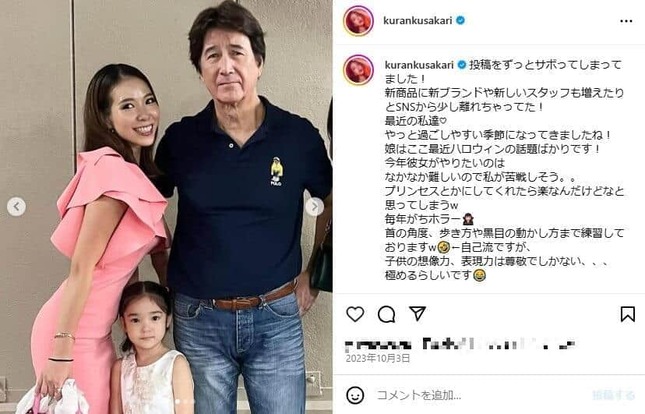Click the header profile avatar
The height and width of the screenshot is (414, 645).
pos(358,21)
